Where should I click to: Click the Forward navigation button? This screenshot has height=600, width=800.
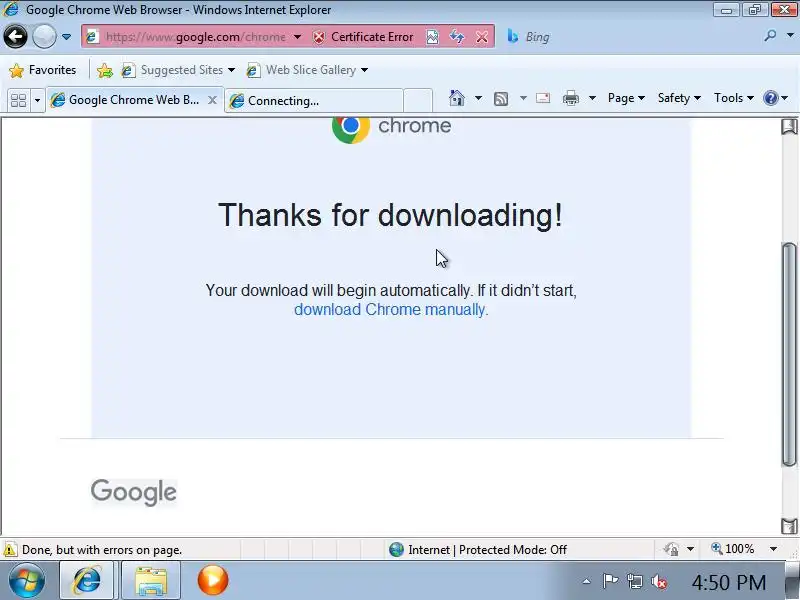44,37
